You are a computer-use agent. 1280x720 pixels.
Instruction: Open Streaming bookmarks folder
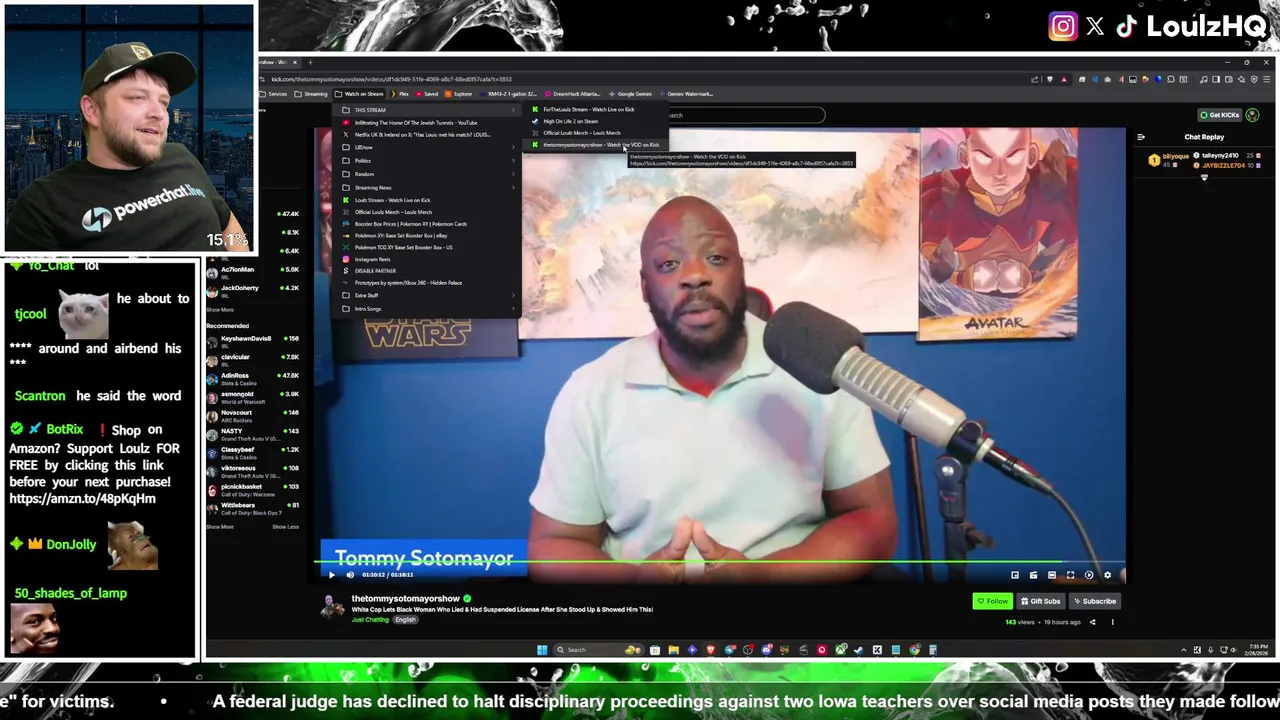[311, 94]
